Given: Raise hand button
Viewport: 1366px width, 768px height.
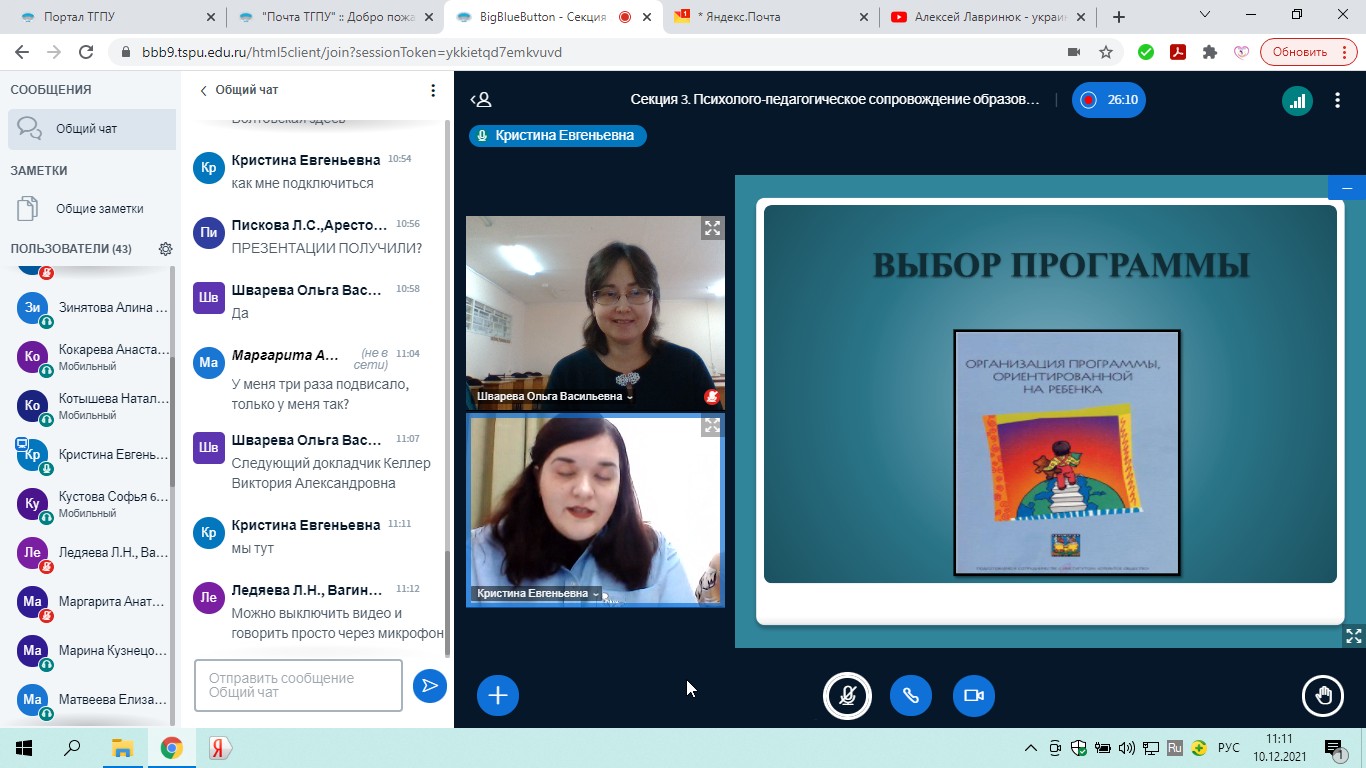Looking at the screenshot, I should pos(1323,695).
